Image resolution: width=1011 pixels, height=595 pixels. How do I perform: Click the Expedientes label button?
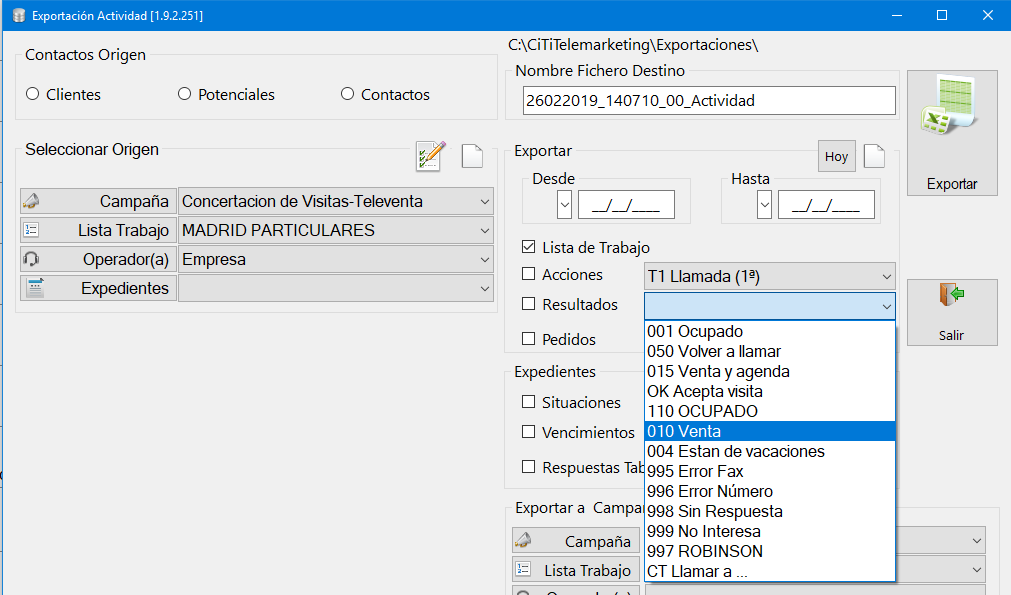tap(98, 288)
